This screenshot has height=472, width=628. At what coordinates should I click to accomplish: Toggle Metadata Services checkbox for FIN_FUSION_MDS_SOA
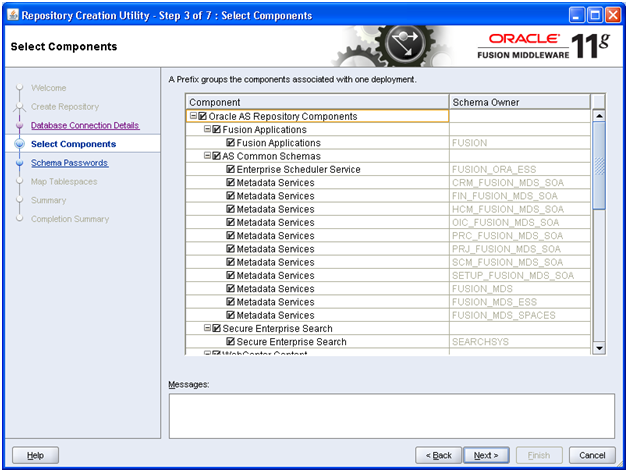(230, 196)
